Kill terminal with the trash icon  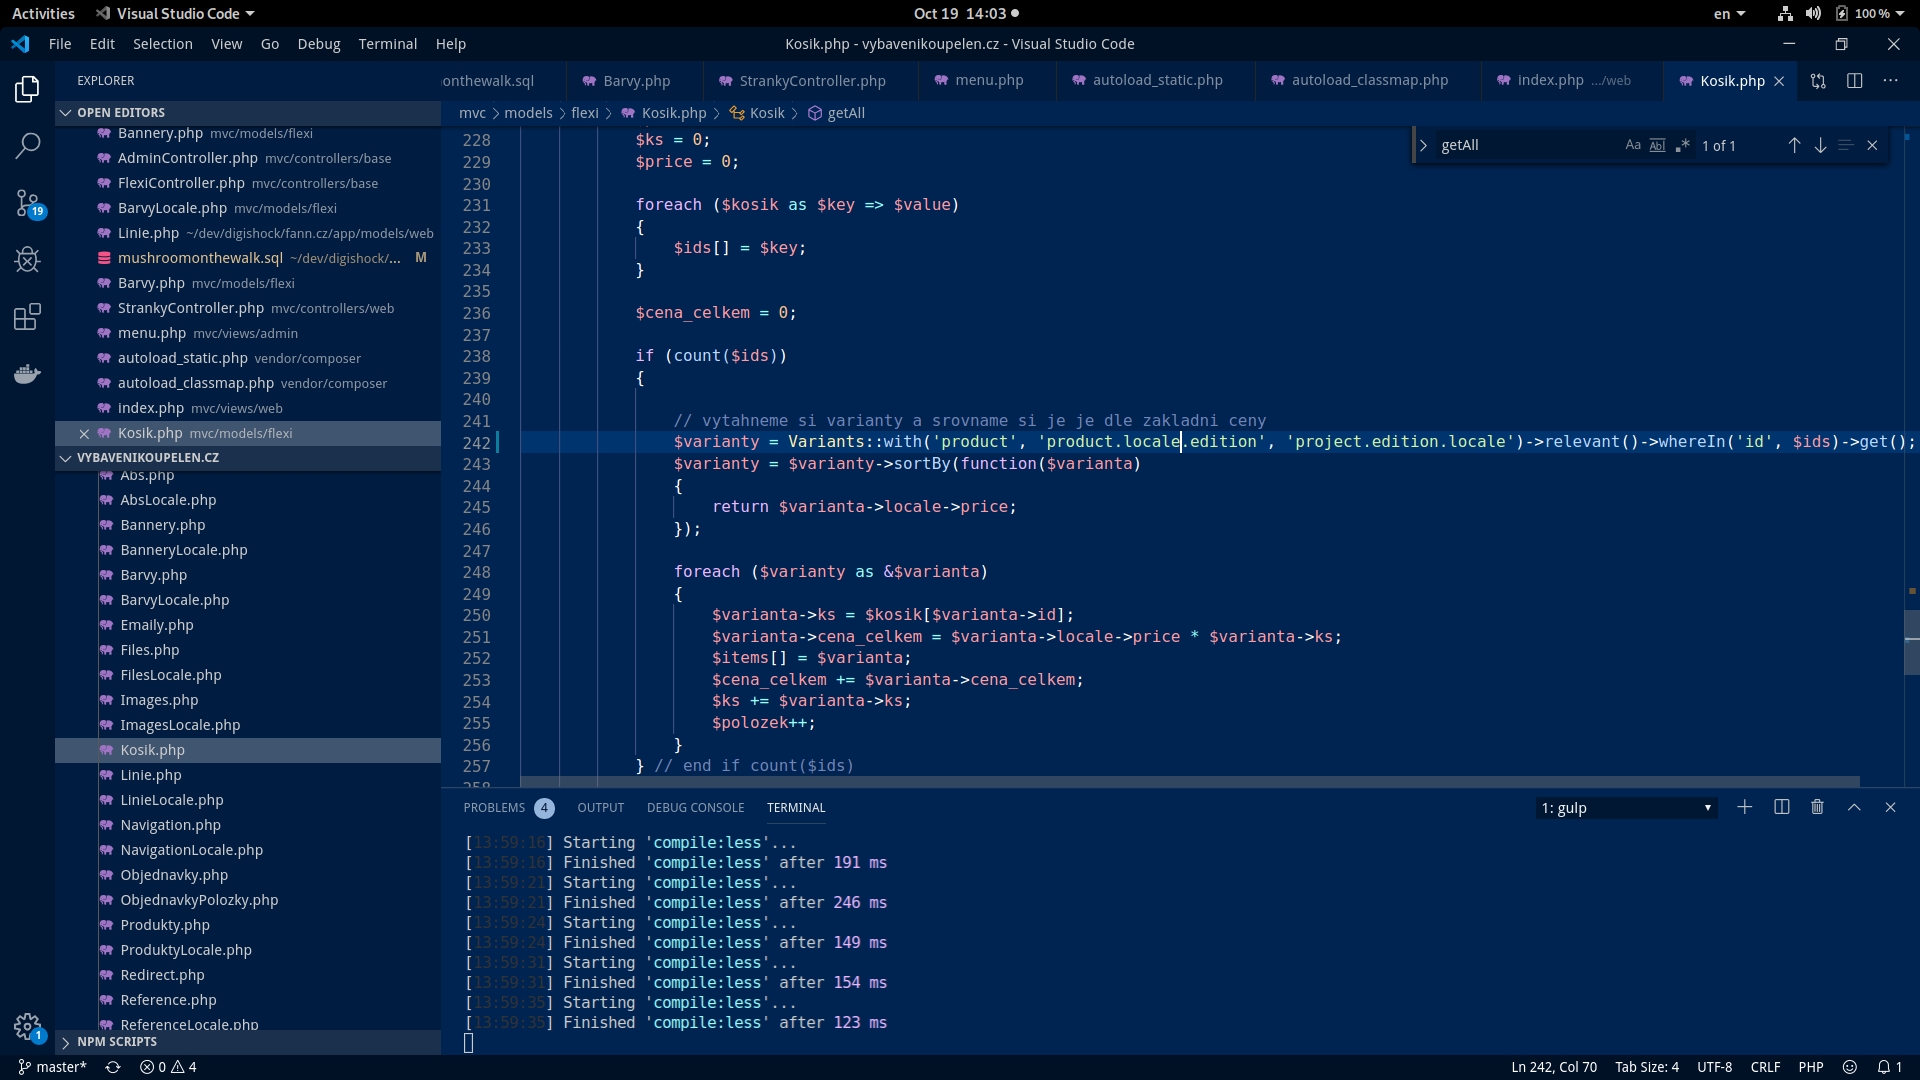point(1817,808)
